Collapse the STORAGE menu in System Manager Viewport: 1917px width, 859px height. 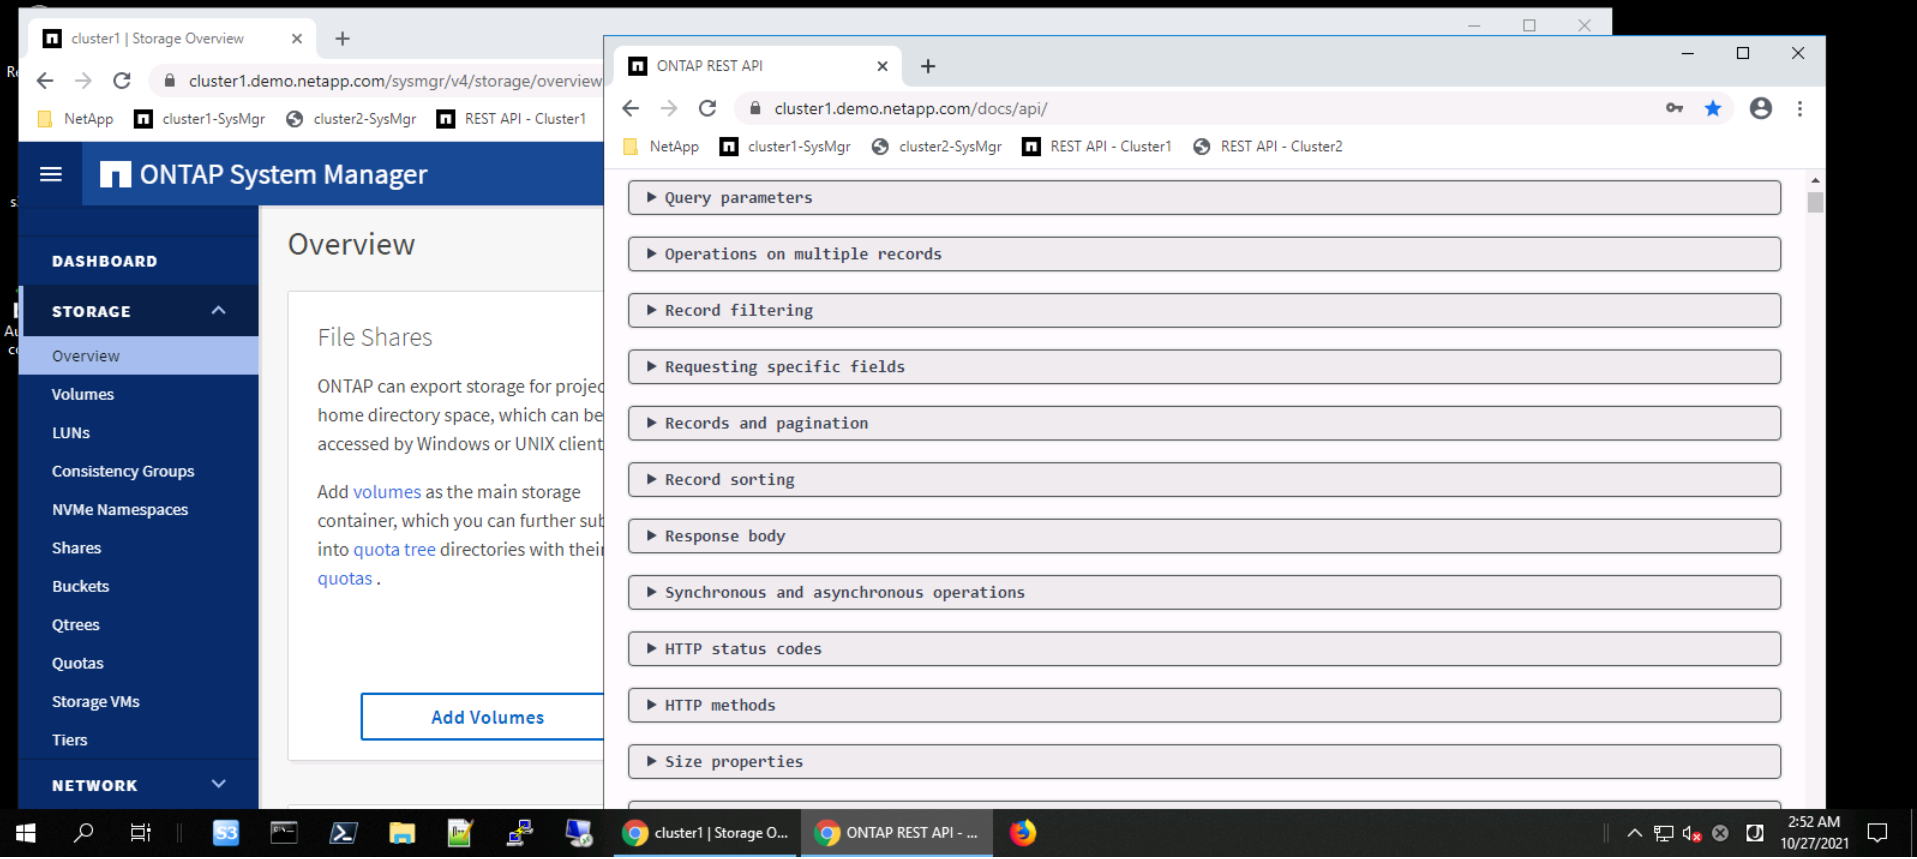pos(218,311)
